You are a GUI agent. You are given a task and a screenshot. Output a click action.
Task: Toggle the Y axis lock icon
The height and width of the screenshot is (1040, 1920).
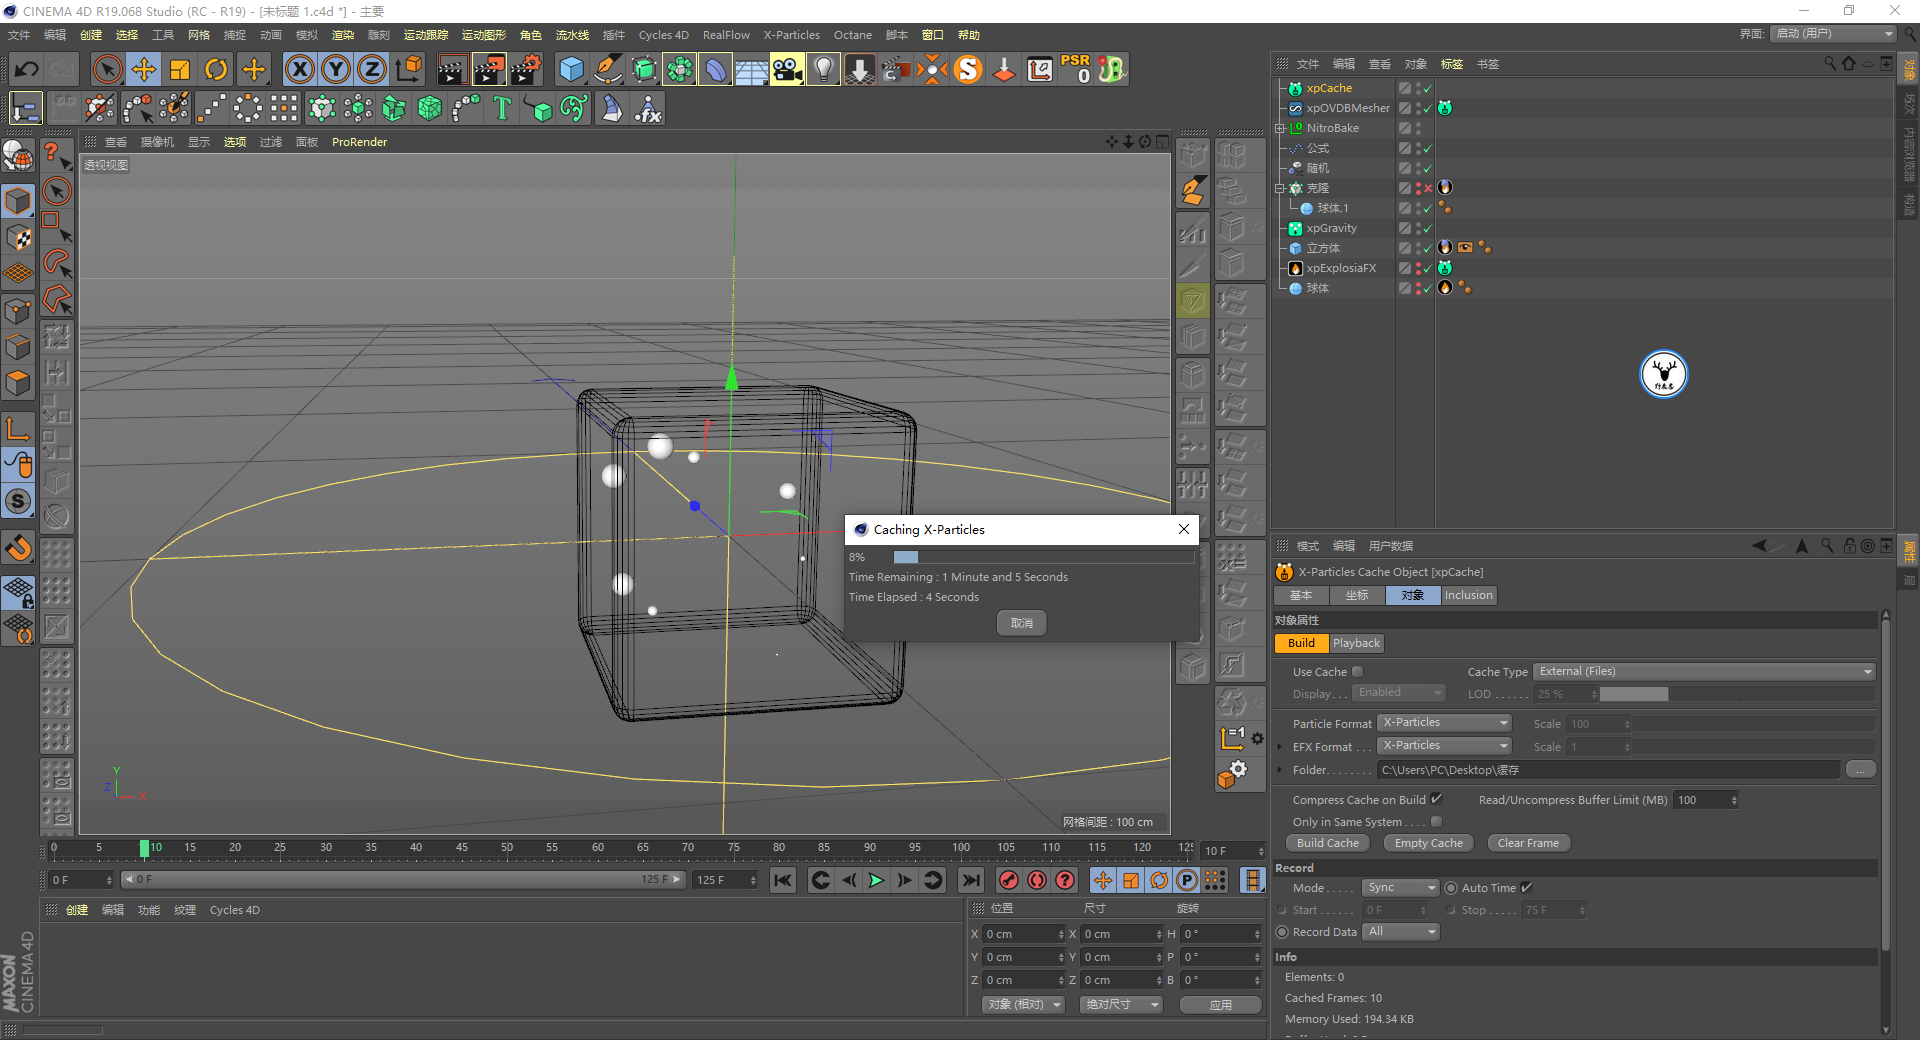(336, 69)
